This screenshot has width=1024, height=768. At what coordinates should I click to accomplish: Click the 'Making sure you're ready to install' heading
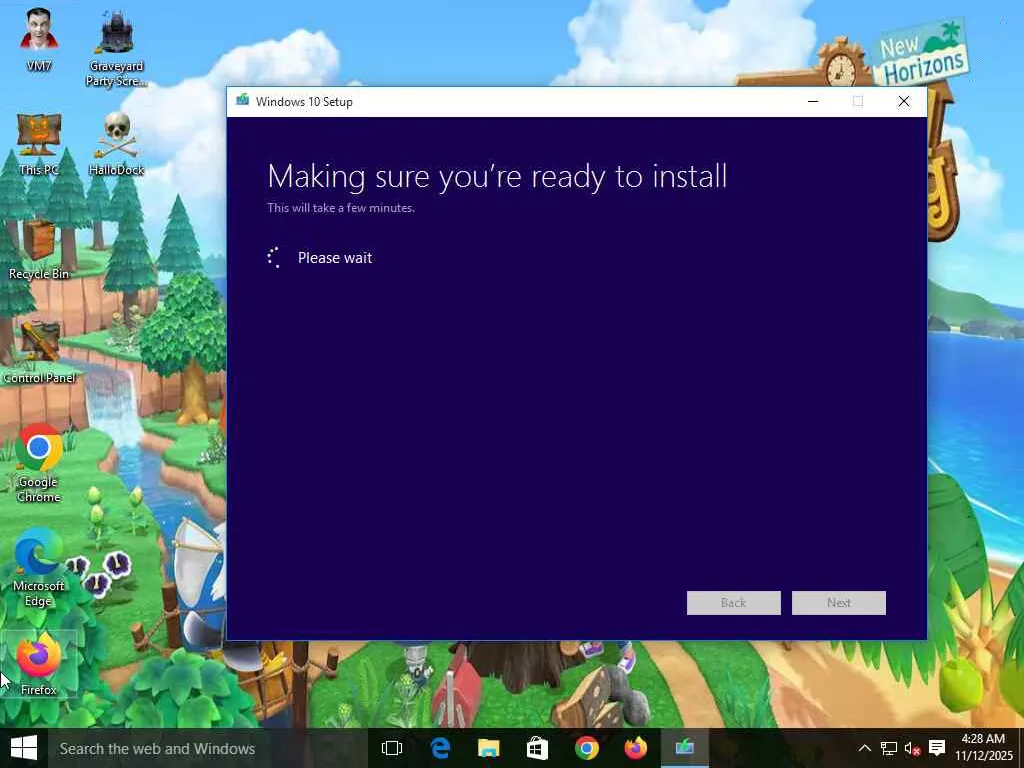[497, 177]
